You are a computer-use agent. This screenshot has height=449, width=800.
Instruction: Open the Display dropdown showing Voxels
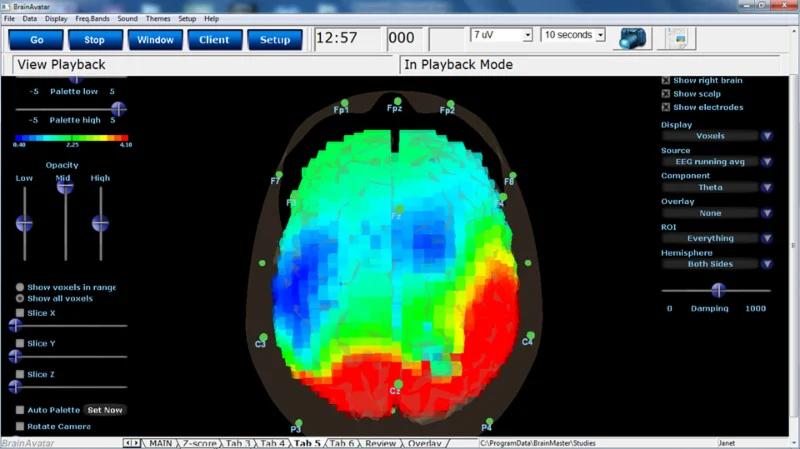point(717,136)
